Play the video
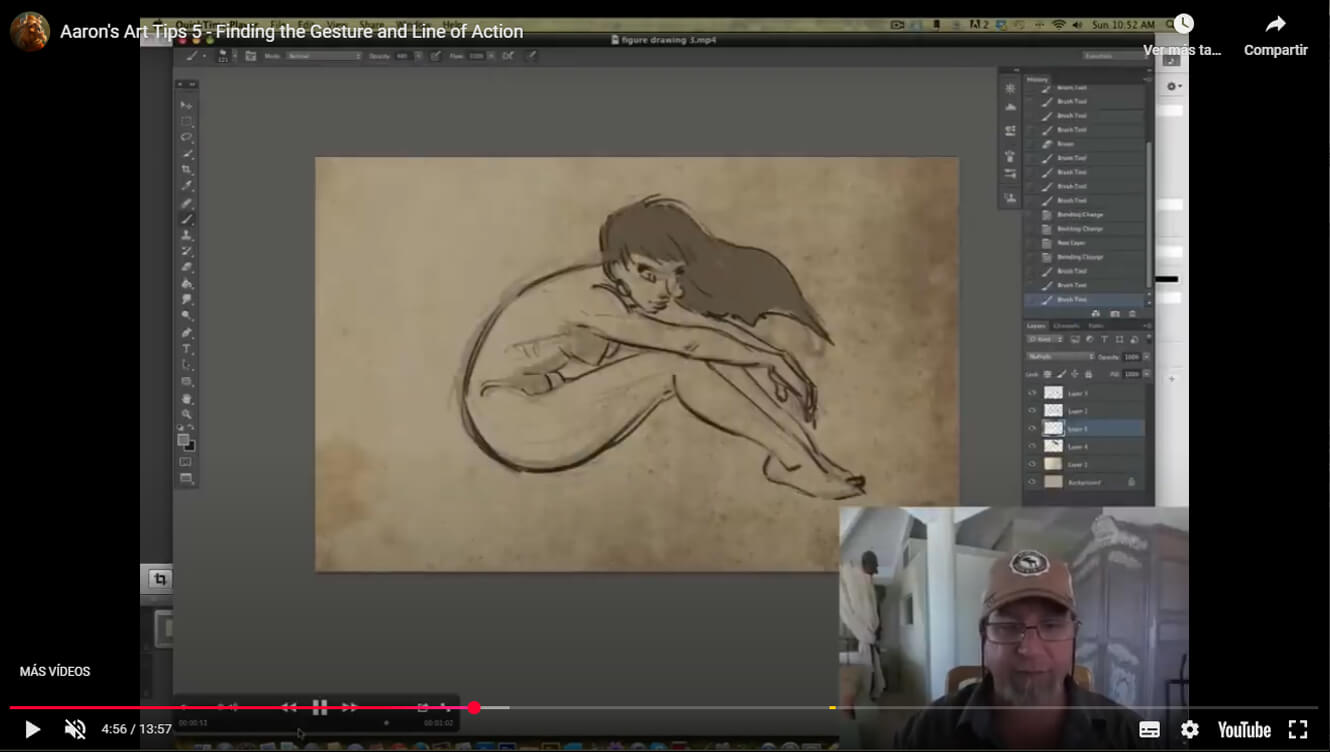Viewport: 1330px width, 752px height. 32,729
